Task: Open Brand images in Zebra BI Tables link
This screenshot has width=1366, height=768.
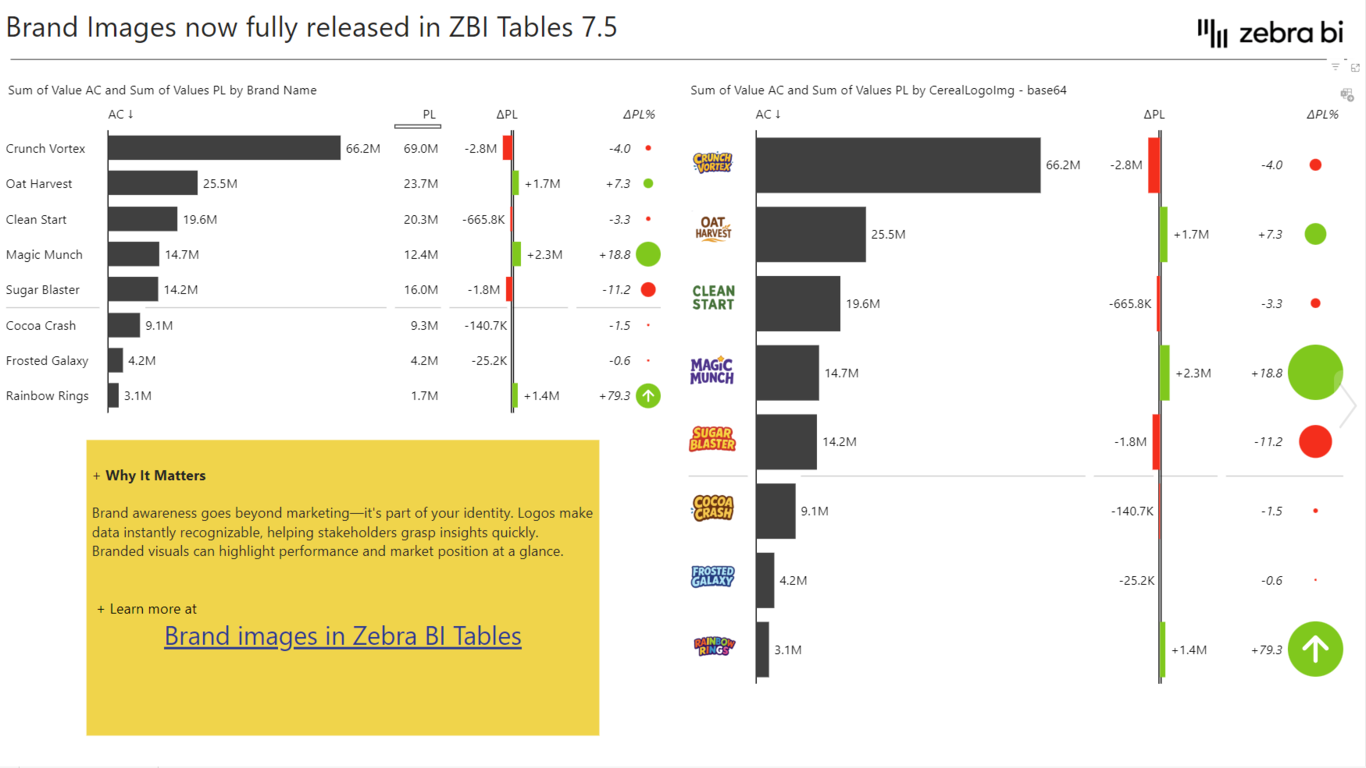Action: (343, 636)
